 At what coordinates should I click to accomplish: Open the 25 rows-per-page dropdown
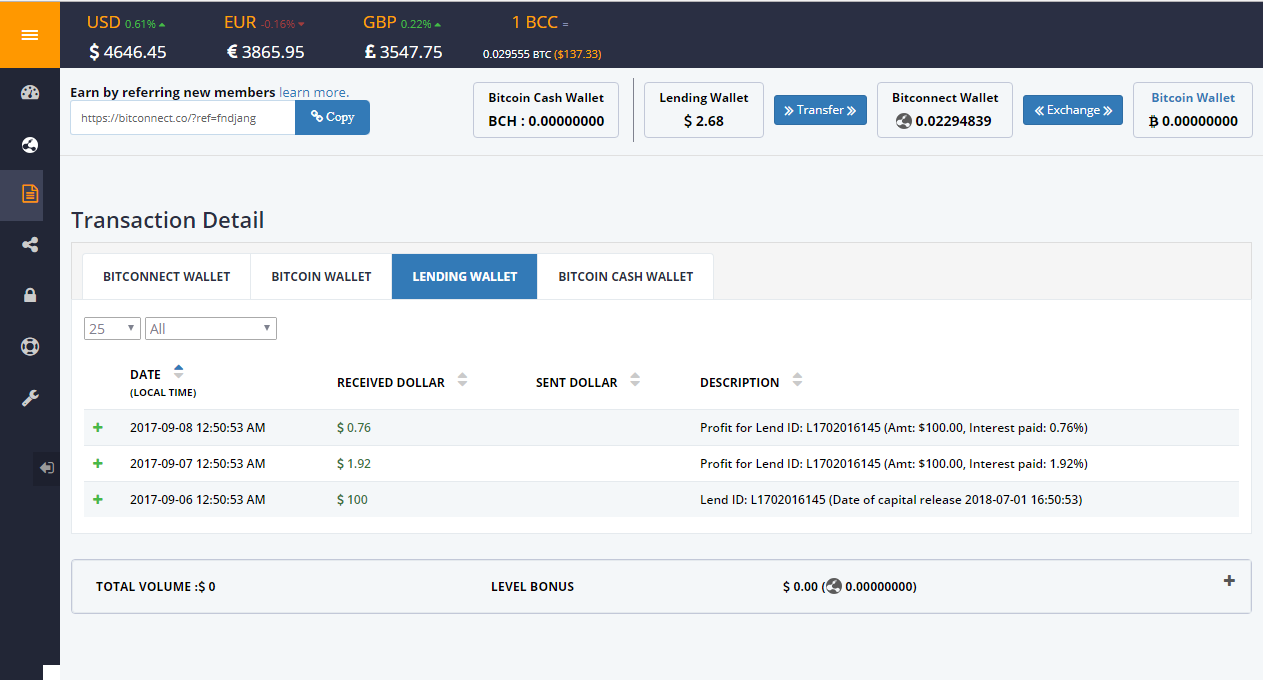pyautogui.click(x=112, y=328)
